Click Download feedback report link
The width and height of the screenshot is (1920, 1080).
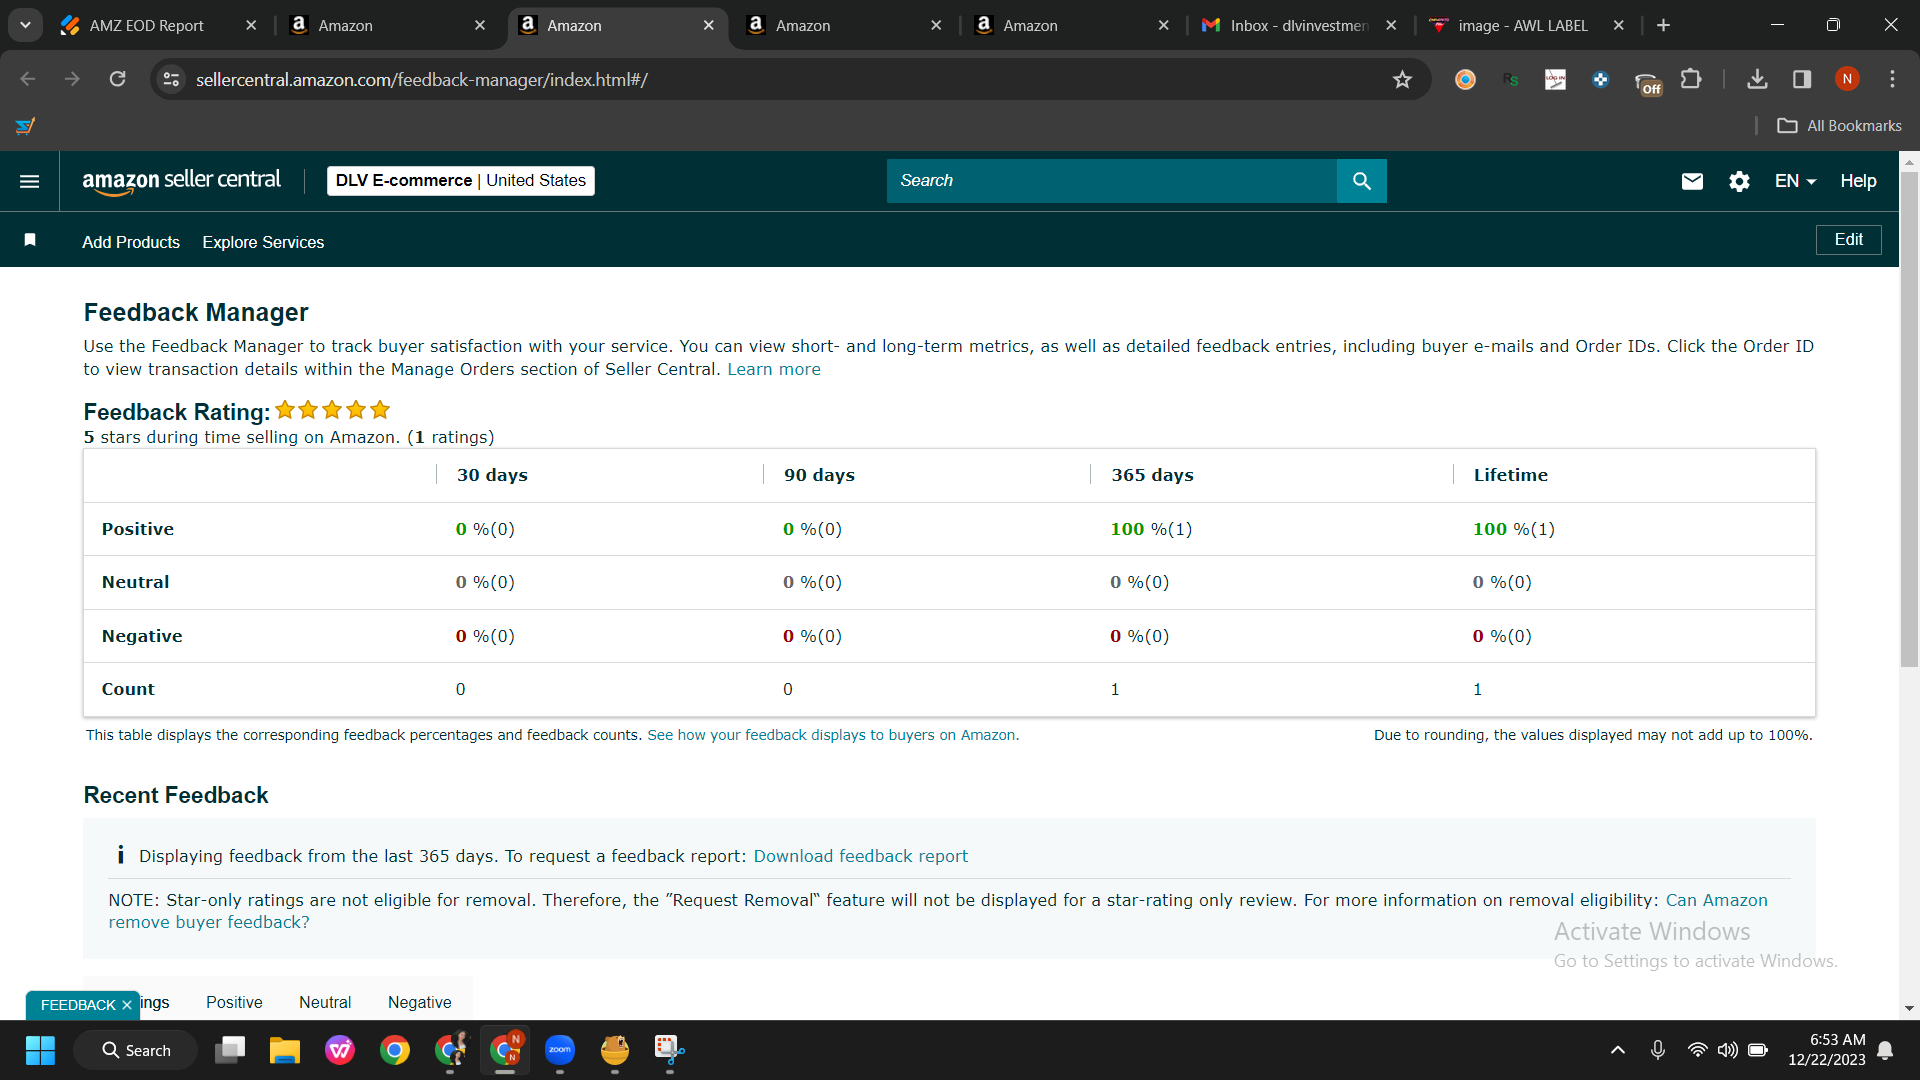click(860, 856)
